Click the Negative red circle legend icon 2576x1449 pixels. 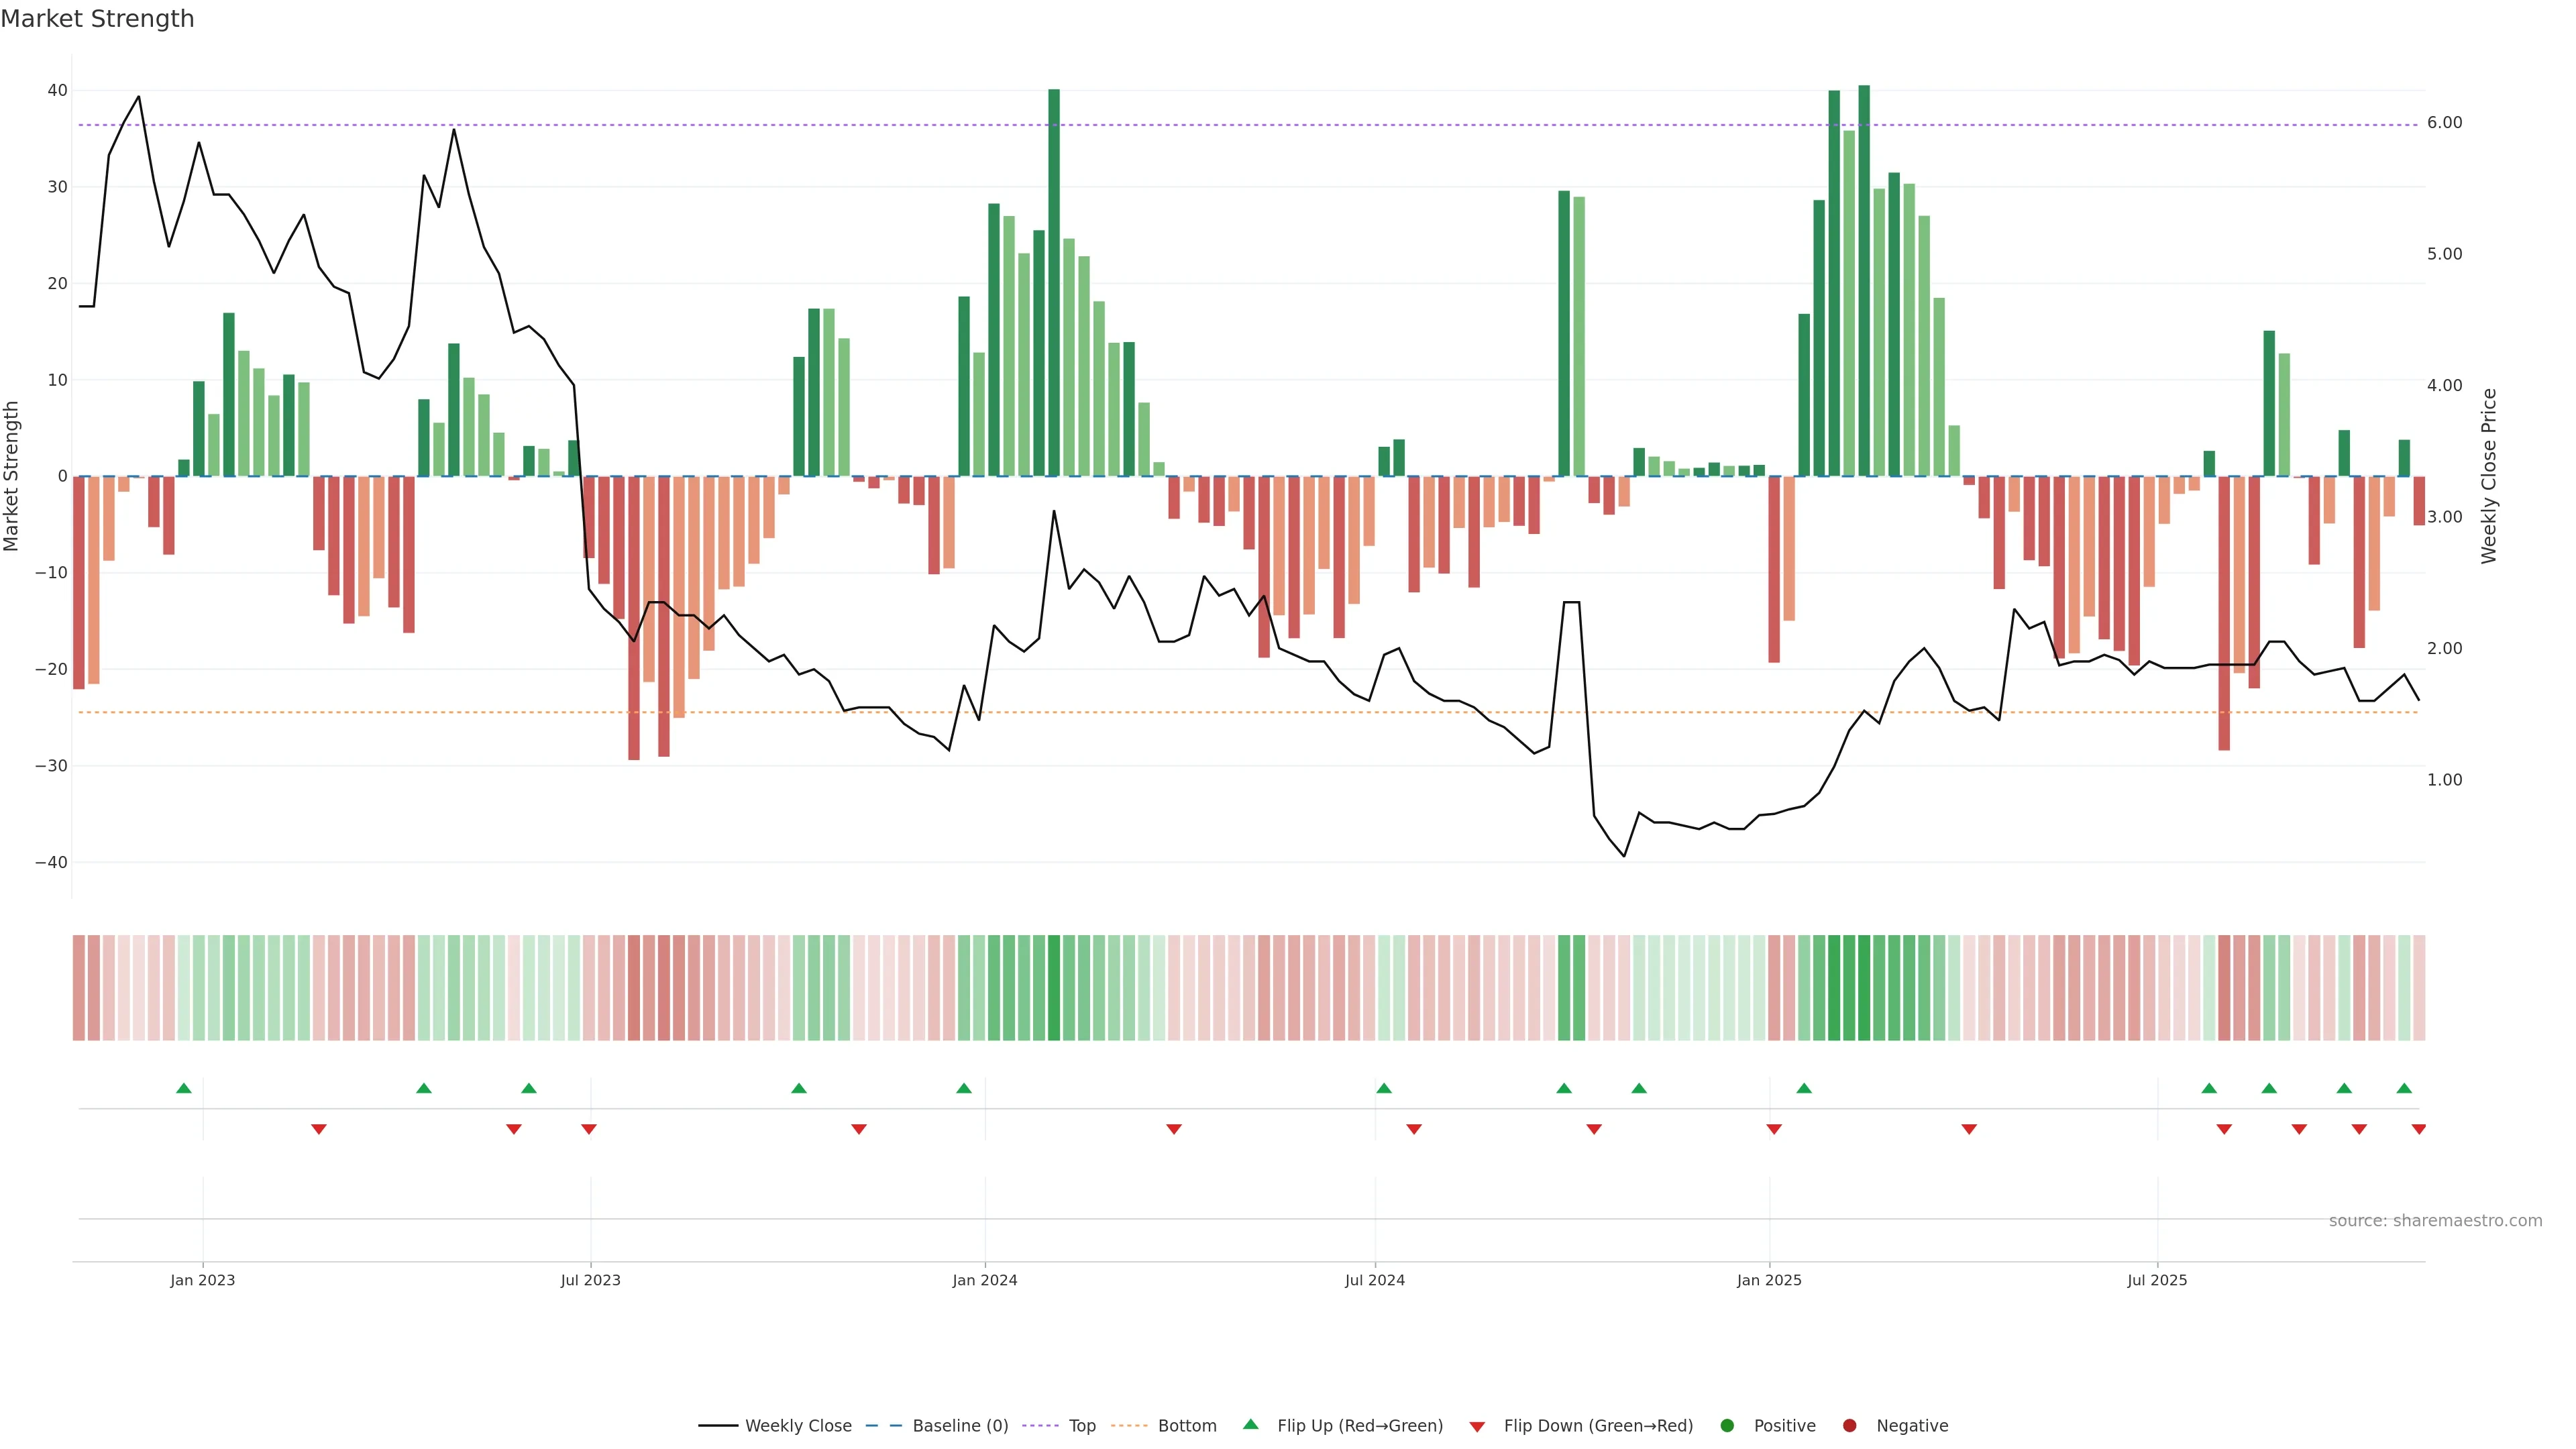(1849, 1426)
